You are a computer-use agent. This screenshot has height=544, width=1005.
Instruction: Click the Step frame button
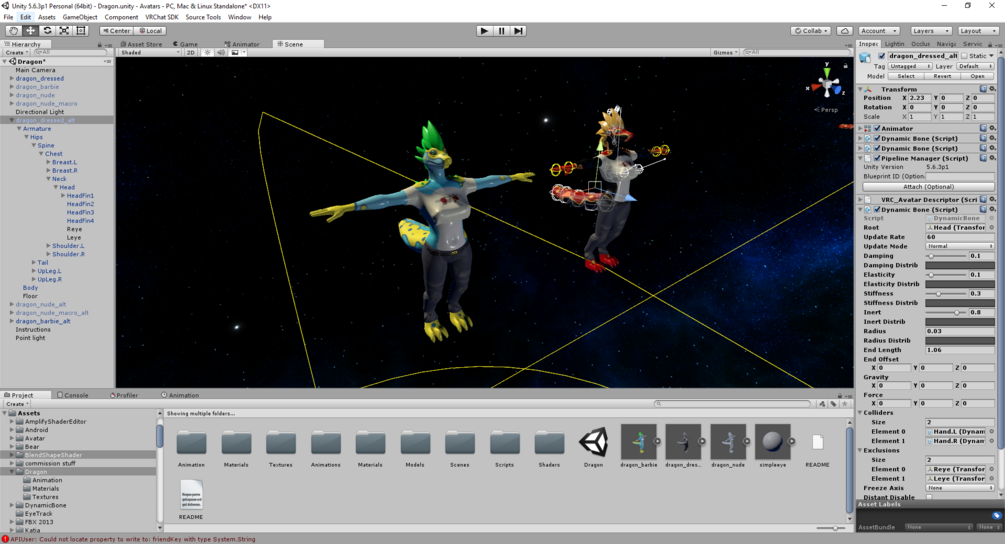coord(519,31)
